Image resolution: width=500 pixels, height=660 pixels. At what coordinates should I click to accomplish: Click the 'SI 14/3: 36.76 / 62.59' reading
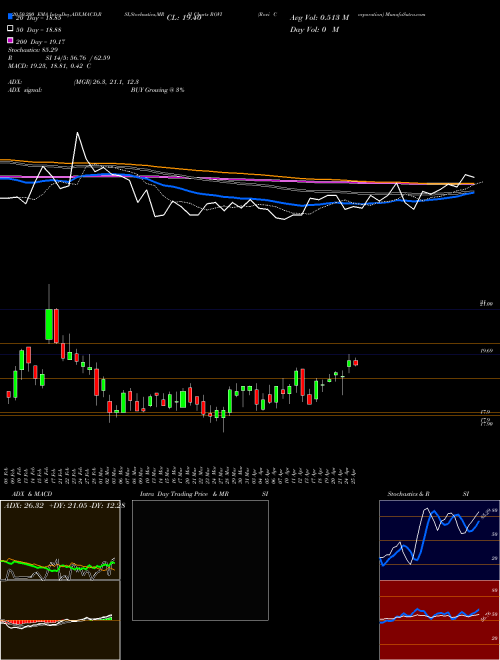pos(78,58)
